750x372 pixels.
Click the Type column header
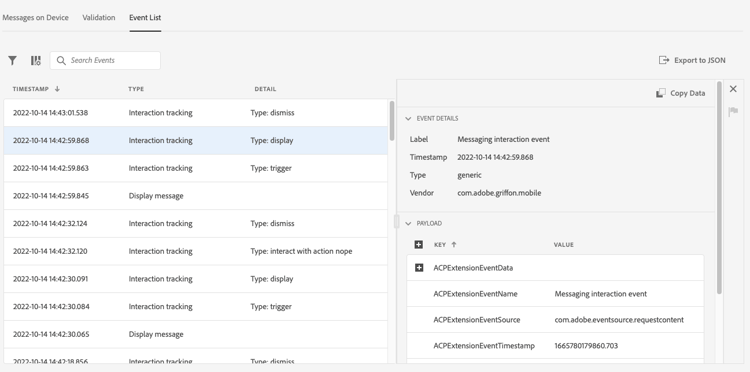pyautogui.click(x=136, y=89)
